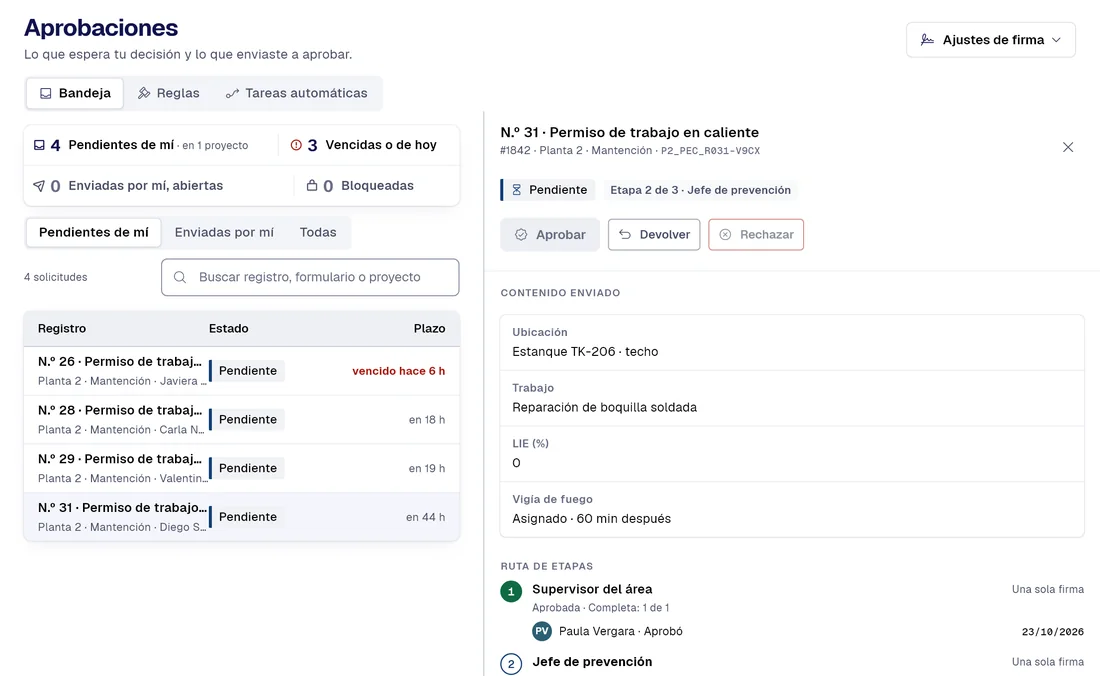Click the signature icon in Ajustes de firma

tap(927, 40)
